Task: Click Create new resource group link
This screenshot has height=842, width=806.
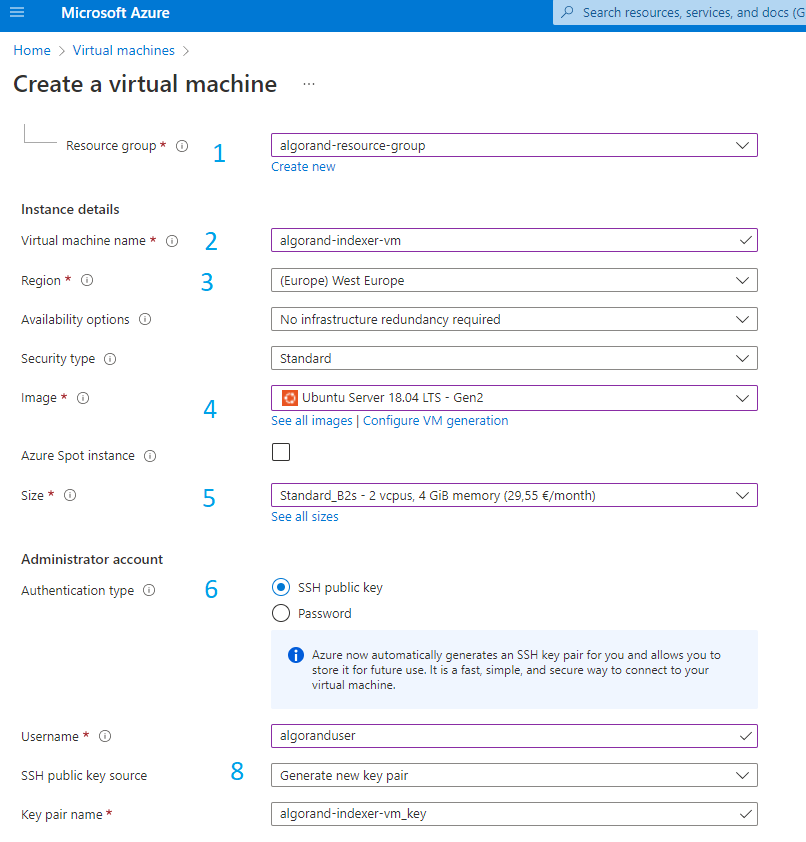Action: coord(303,167)
